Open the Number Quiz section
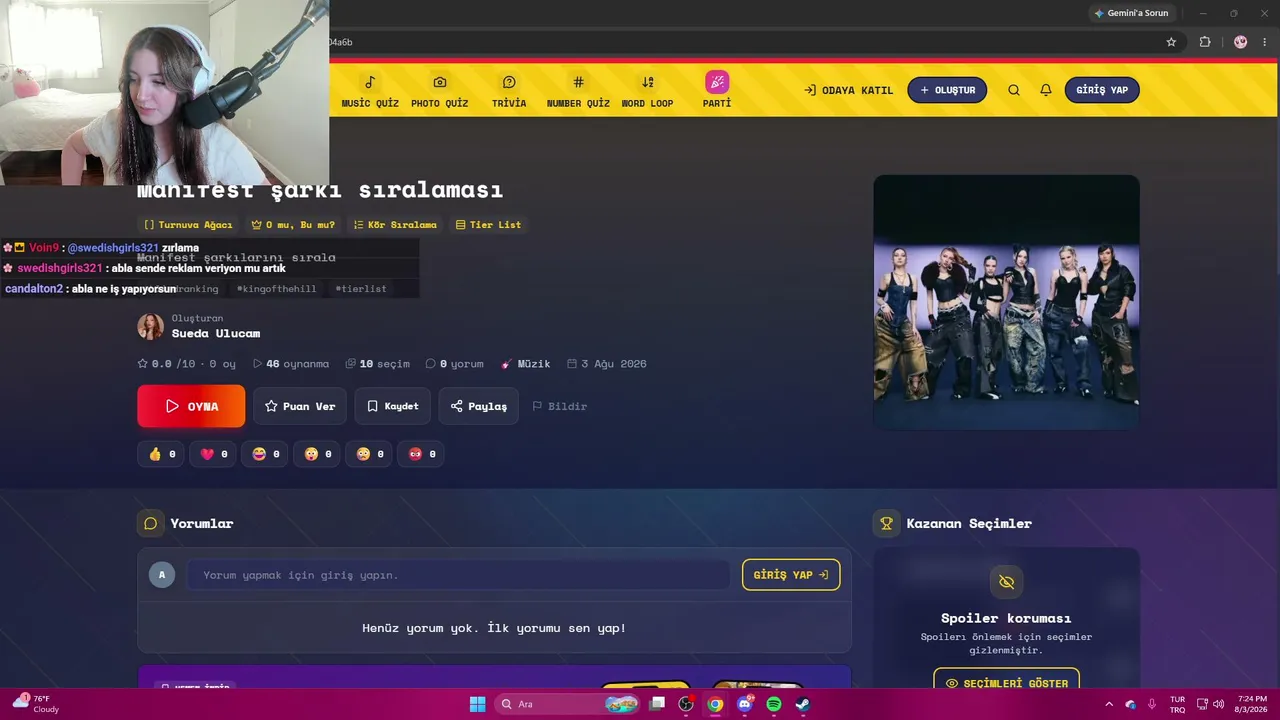1280x720 pixels. (x=578, y=91)
